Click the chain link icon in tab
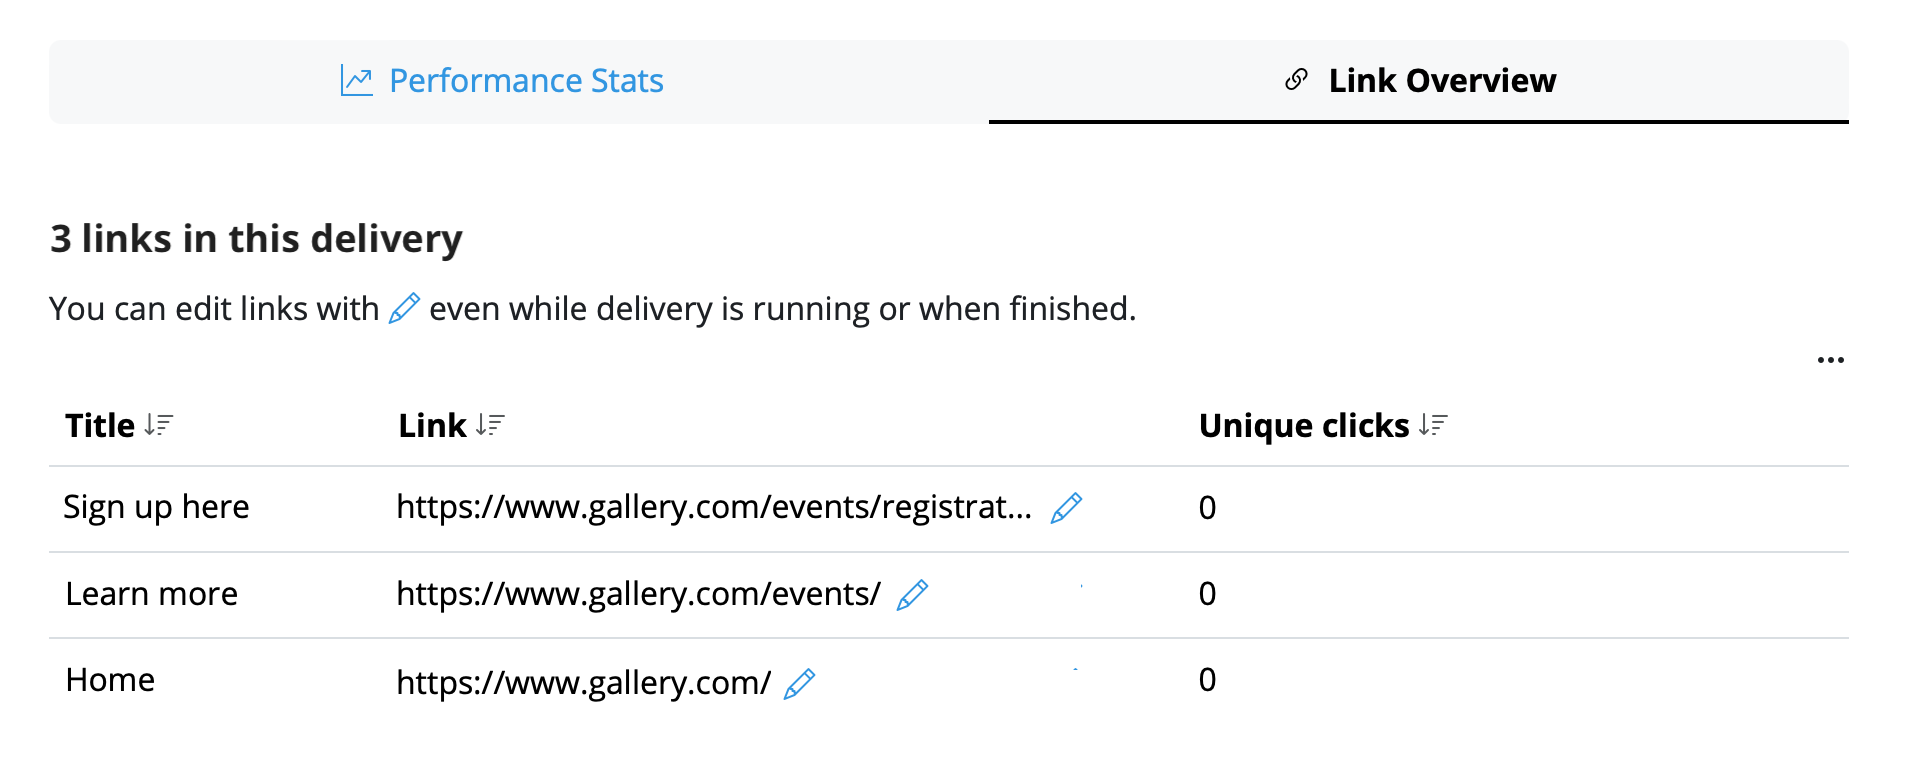The image size is (1920, 780). pyautogui.click(x=1296, y=80)
